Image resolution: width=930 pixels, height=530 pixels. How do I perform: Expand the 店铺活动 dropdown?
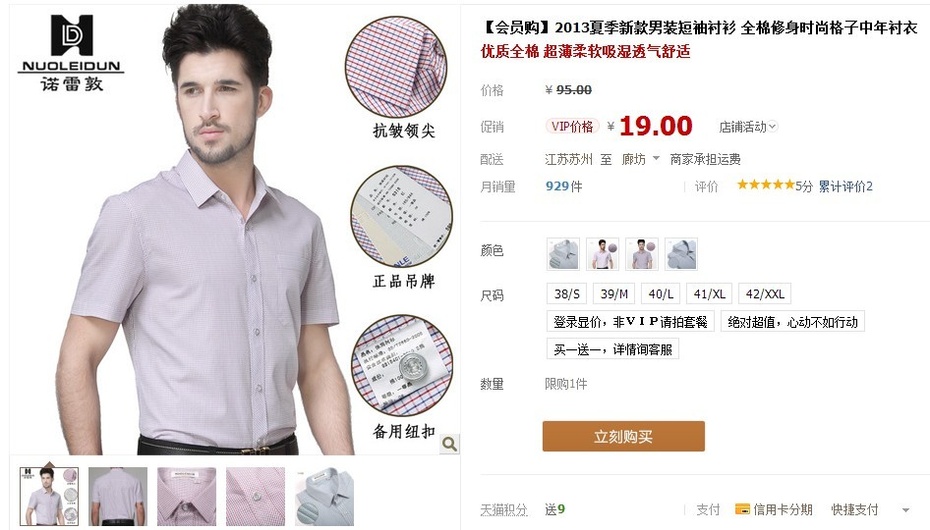point(747,127)
